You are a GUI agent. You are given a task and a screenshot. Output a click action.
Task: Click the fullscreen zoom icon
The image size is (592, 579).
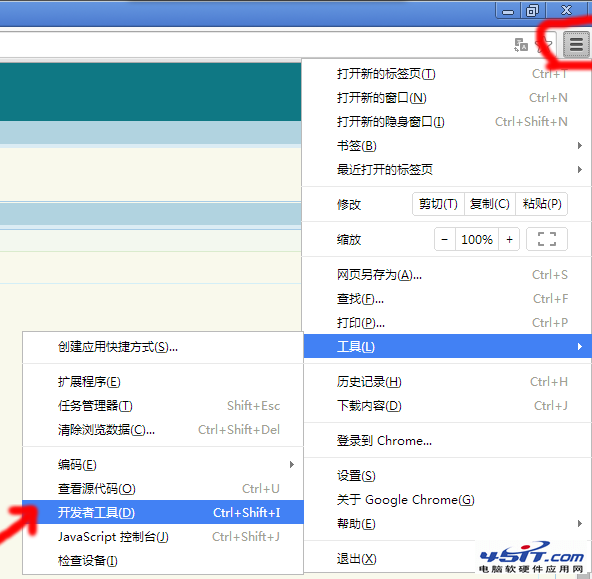click(547, 239)
